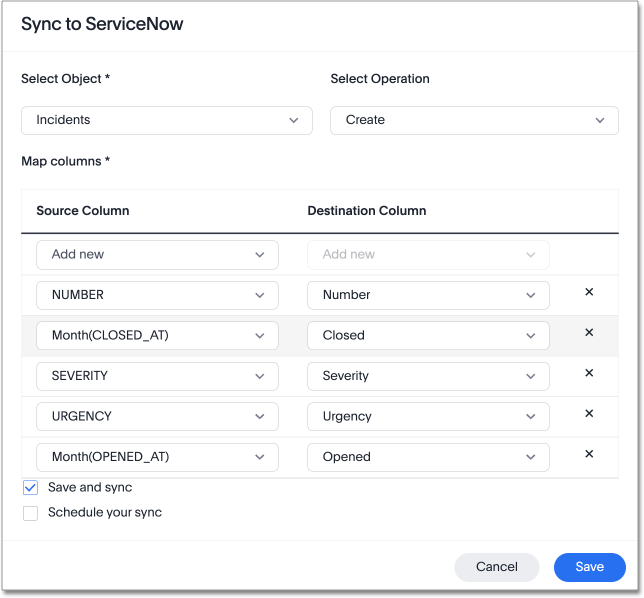Viewport: 644px width, 598px height.
Task: Open the NUMBER source column dropdown
Action: pos(157,295)
